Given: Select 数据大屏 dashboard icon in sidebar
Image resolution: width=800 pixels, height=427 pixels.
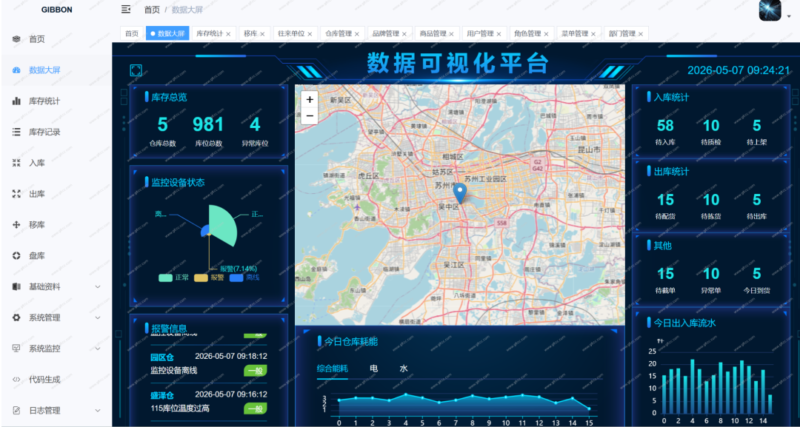Looking at the screenshot, I should 16,70.
